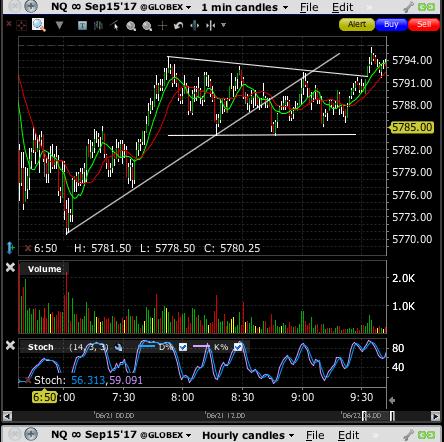Open the bottom chart Edit menu
This screenshot has height=442, width=444.
coord(348,435)
